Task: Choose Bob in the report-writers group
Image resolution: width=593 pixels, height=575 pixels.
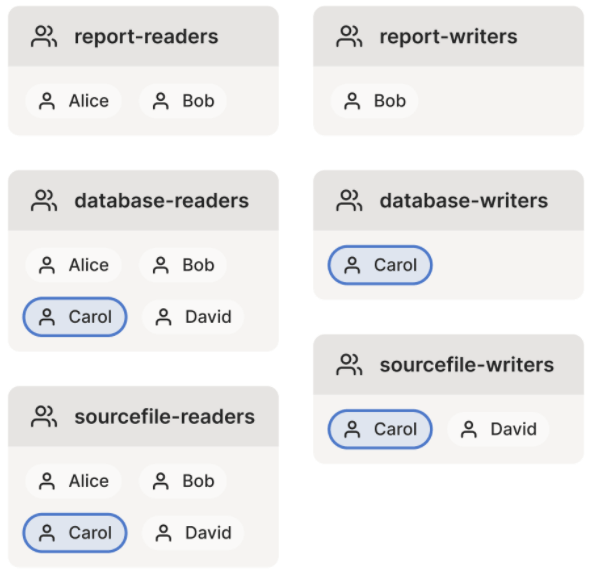Action: pos(374,101)
